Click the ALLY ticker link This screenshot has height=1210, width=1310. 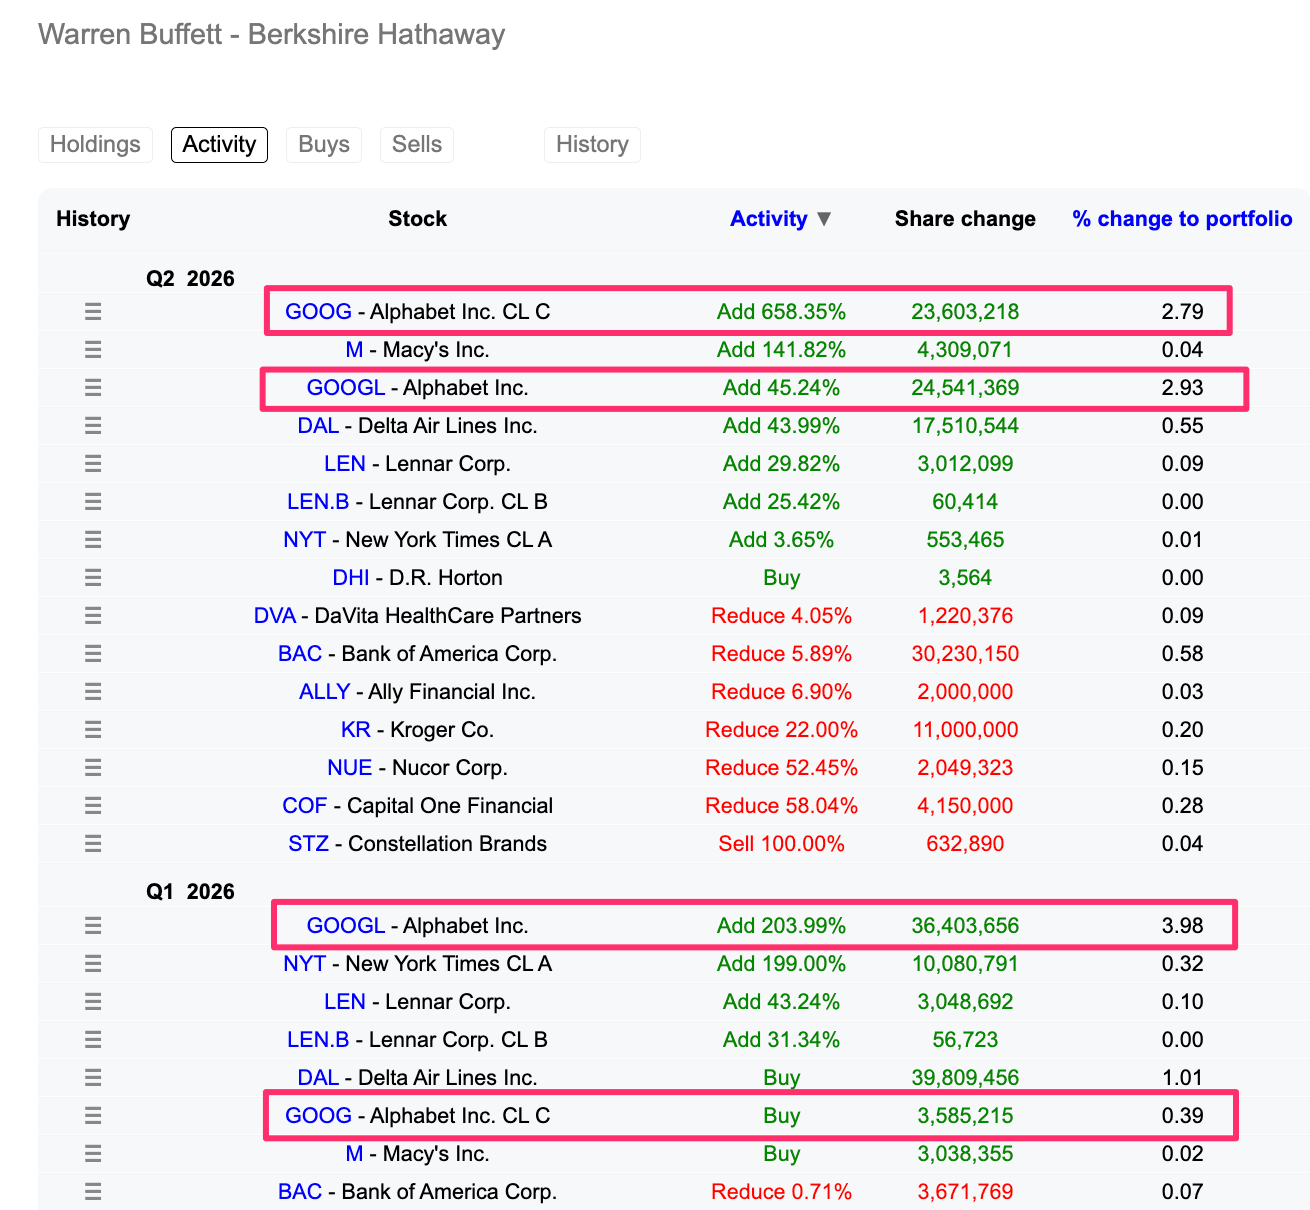tap(324, 692)
